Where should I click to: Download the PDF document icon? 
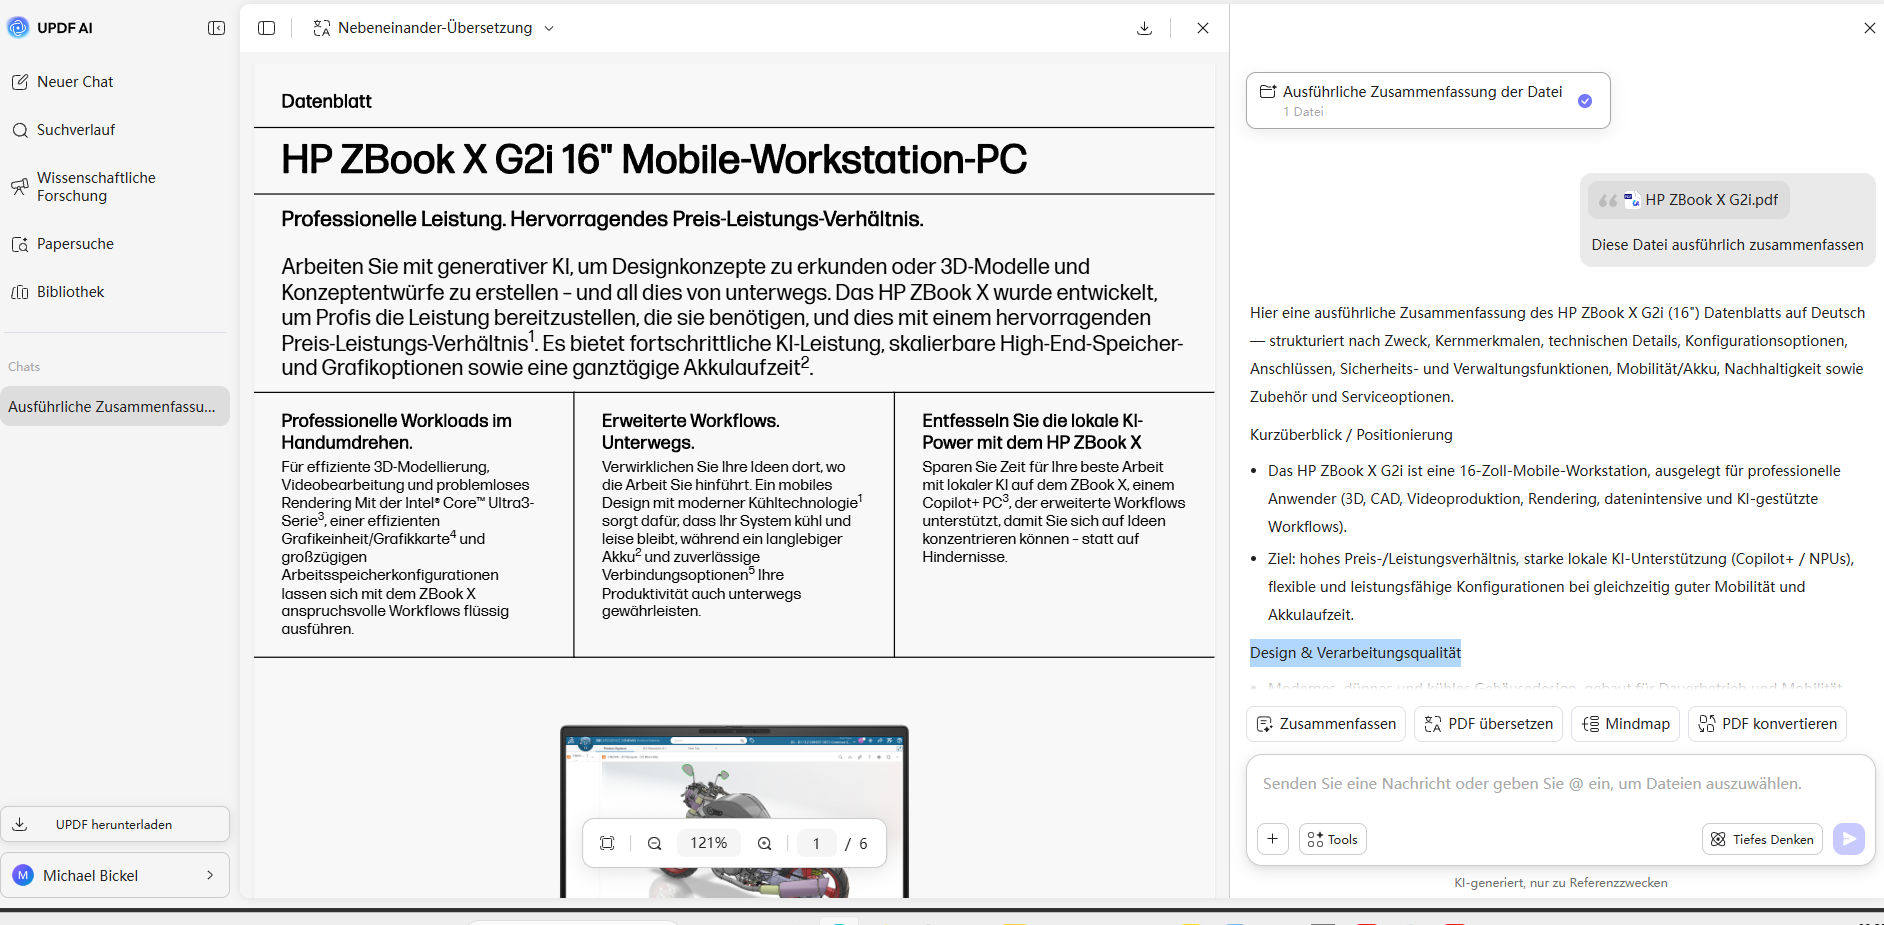click(1144, 28)
